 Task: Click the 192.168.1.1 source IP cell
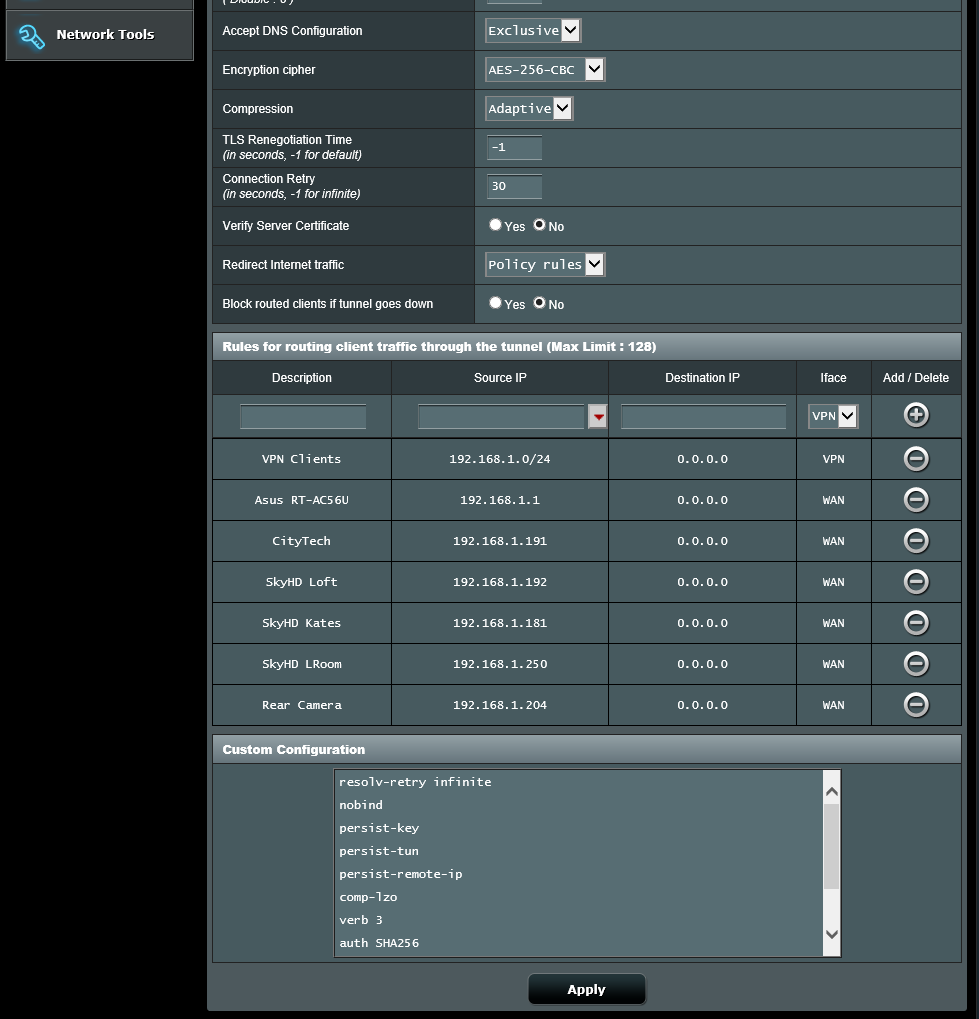click(500, 500)
